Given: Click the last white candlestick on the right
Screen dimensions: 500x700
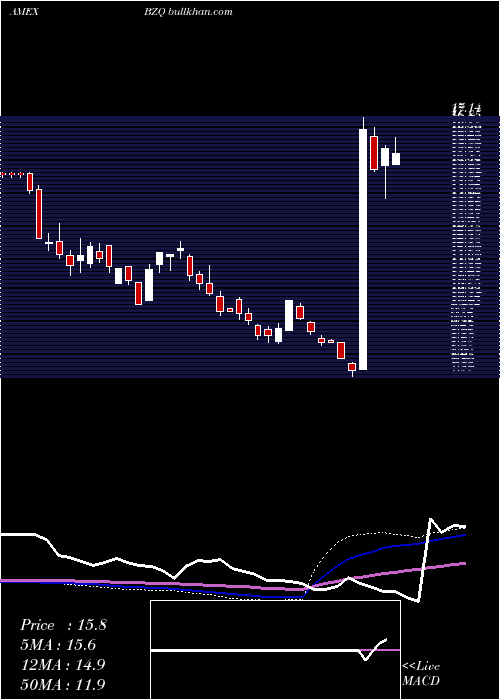Looking at the screenshot, I should click(x=396, y=159).
